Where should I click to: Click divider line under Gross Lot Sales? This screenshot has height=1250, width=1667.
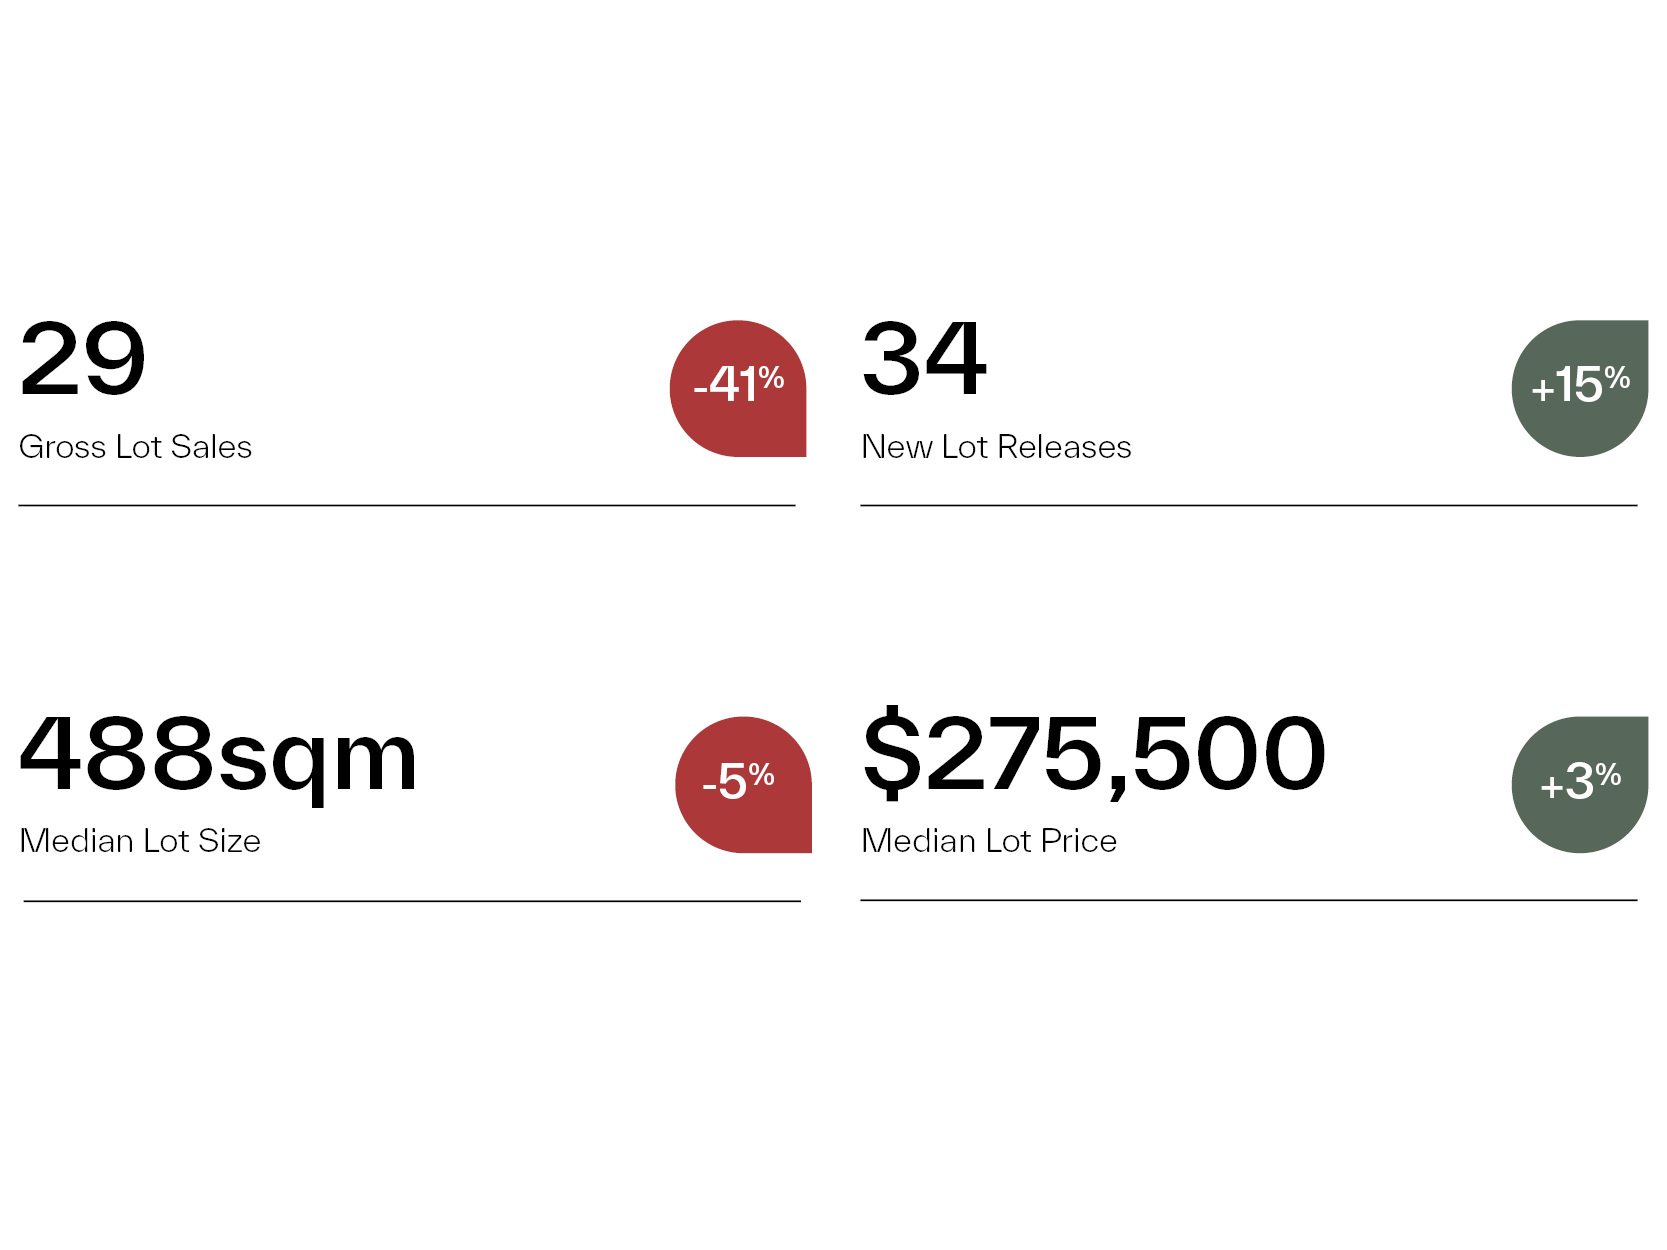407,506
